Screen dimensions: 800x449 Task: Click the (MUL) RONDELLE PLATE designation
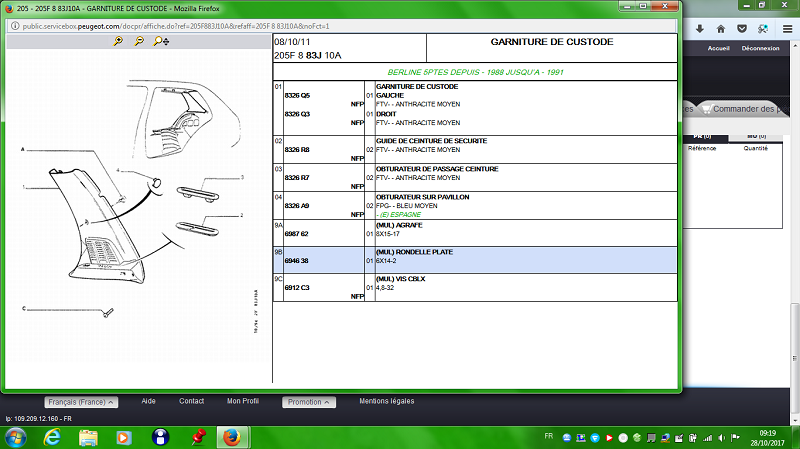[414, 252]
